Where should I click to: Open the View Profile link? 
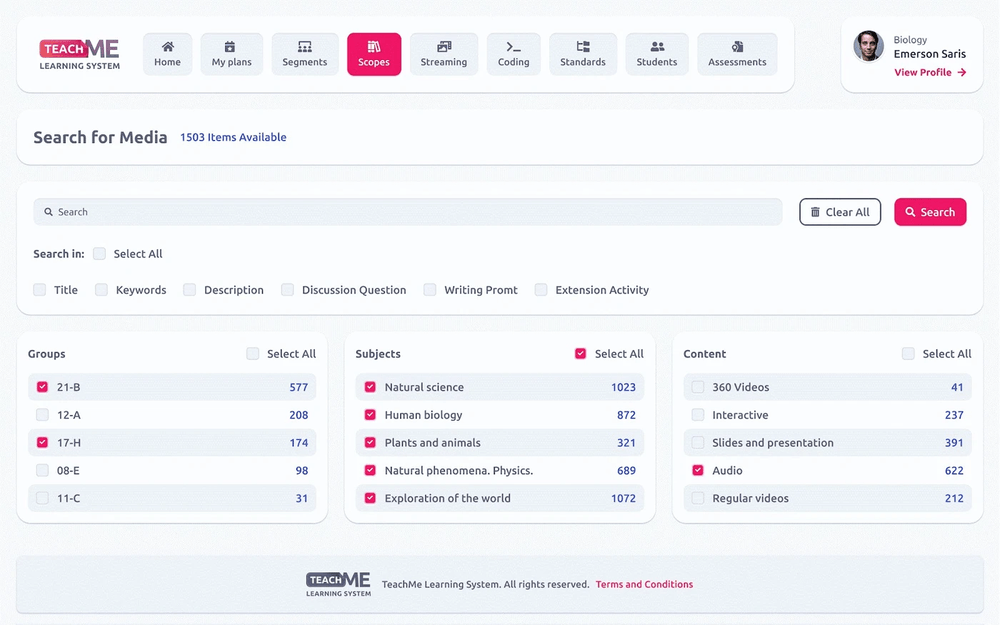tap(929, 73)
